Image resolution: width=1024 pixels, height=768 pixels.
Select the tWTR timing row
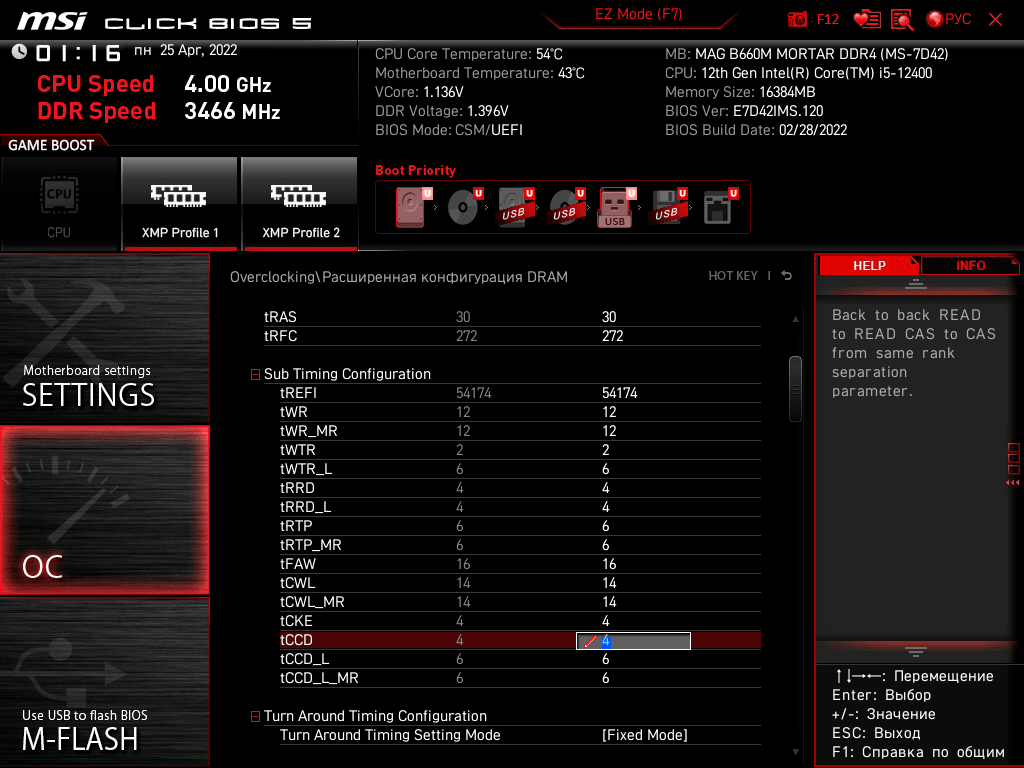[520, 449]
